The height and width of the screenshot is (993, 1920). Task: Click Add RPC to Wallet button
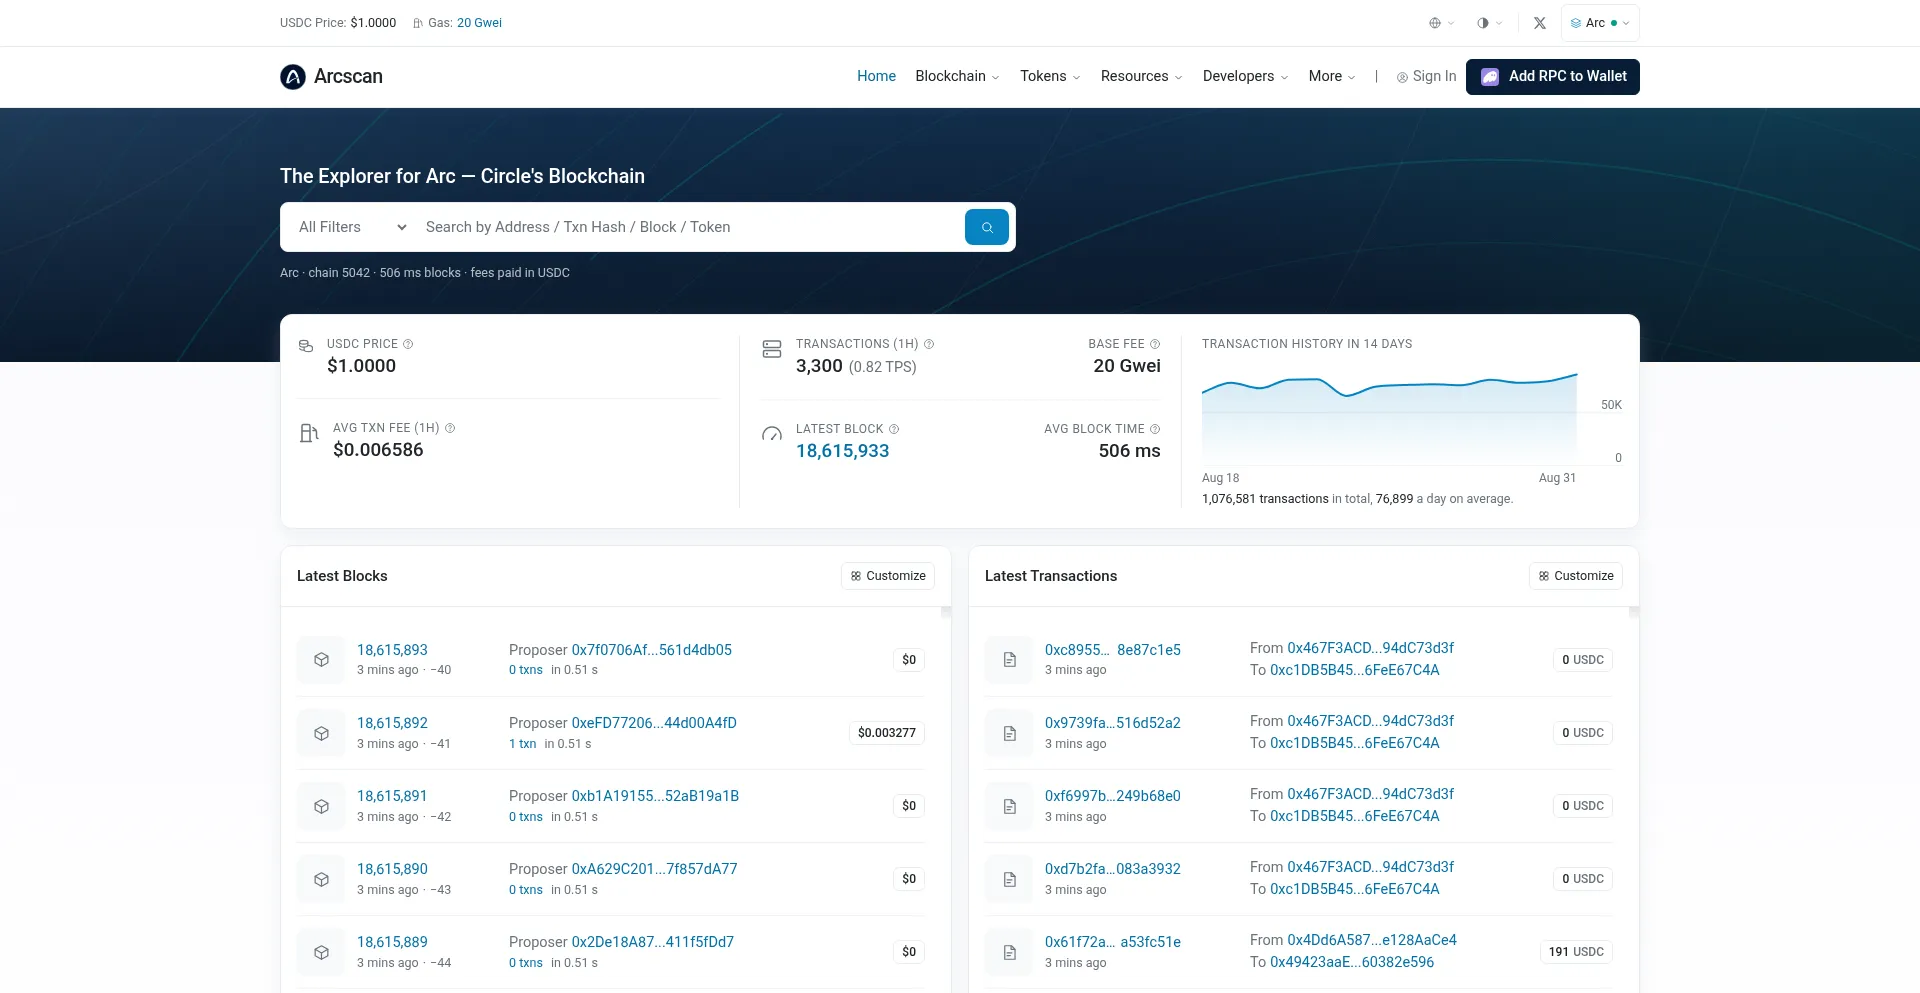point(1553,77)
